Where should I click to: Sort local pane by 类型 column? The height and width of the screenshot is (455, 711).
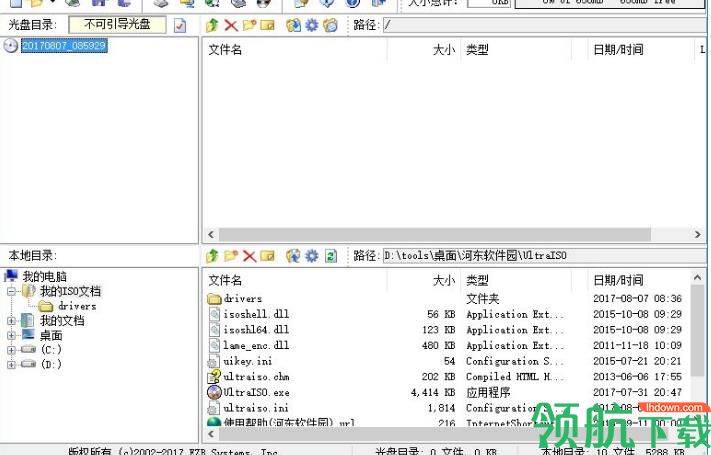[516, 280]
